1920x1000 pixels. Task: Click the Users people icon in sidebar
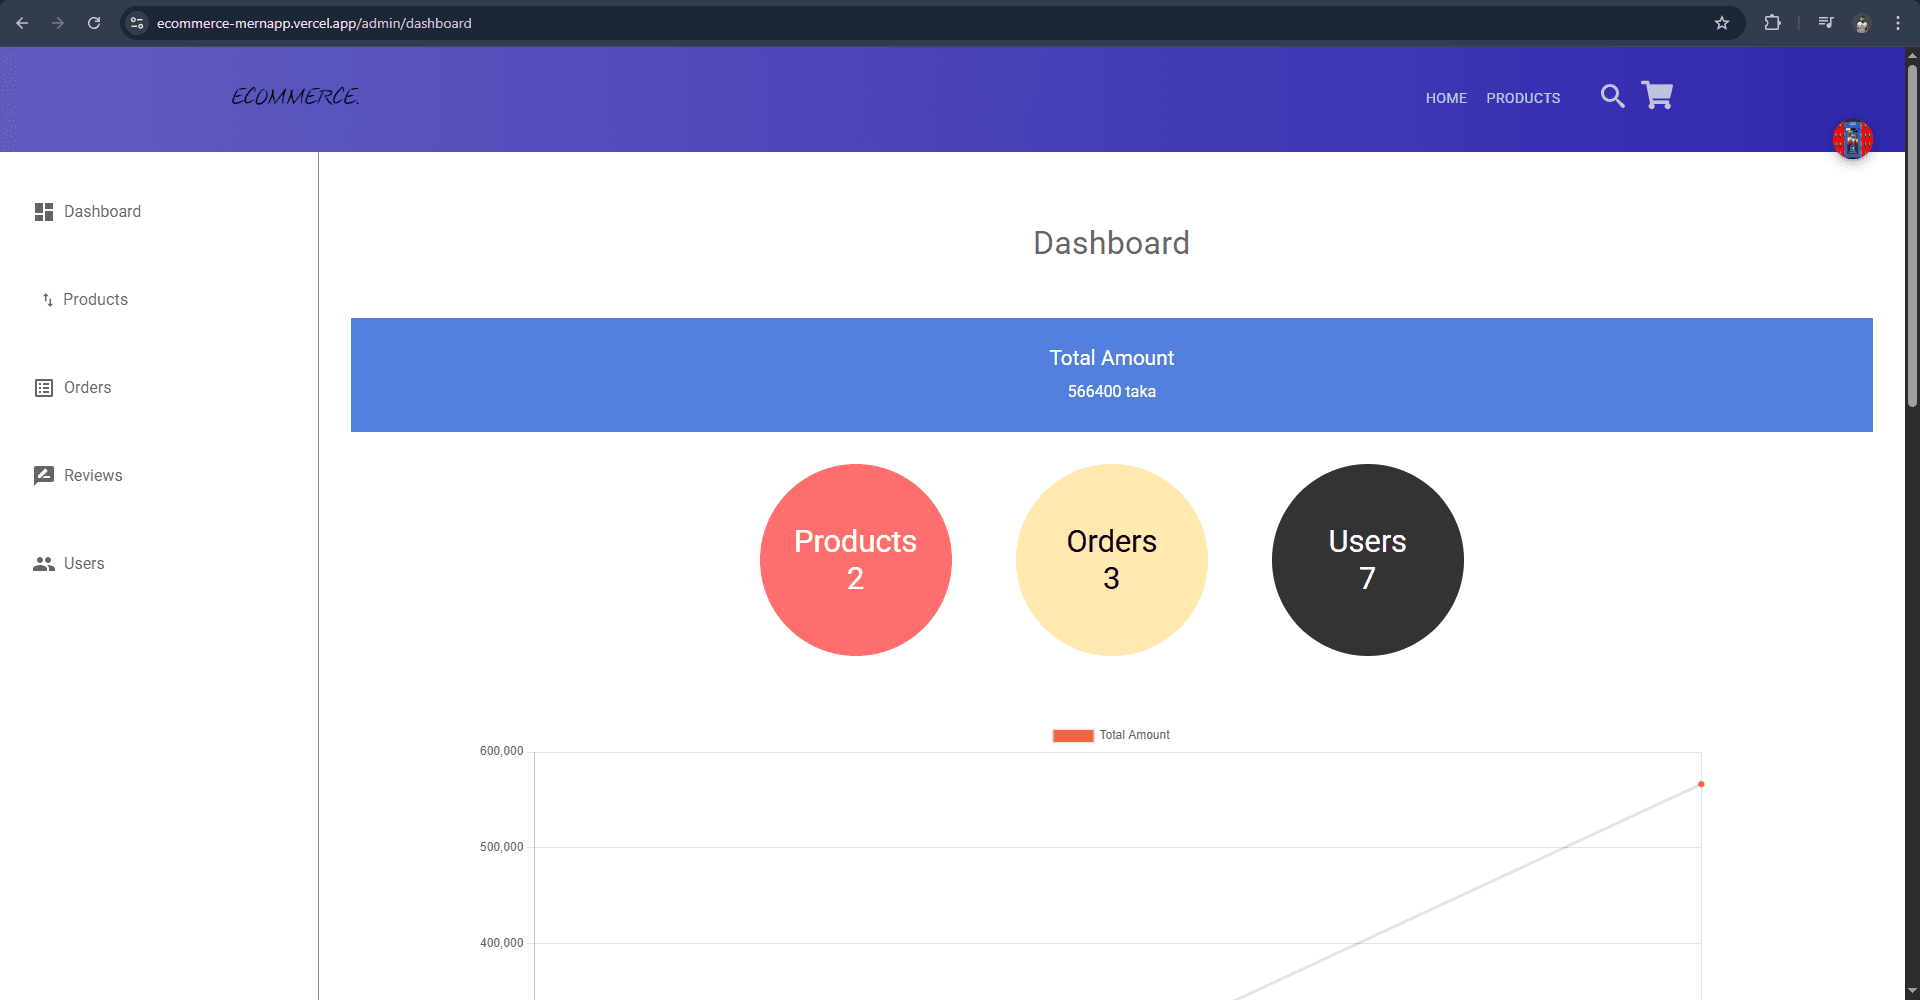pos(44,564)
